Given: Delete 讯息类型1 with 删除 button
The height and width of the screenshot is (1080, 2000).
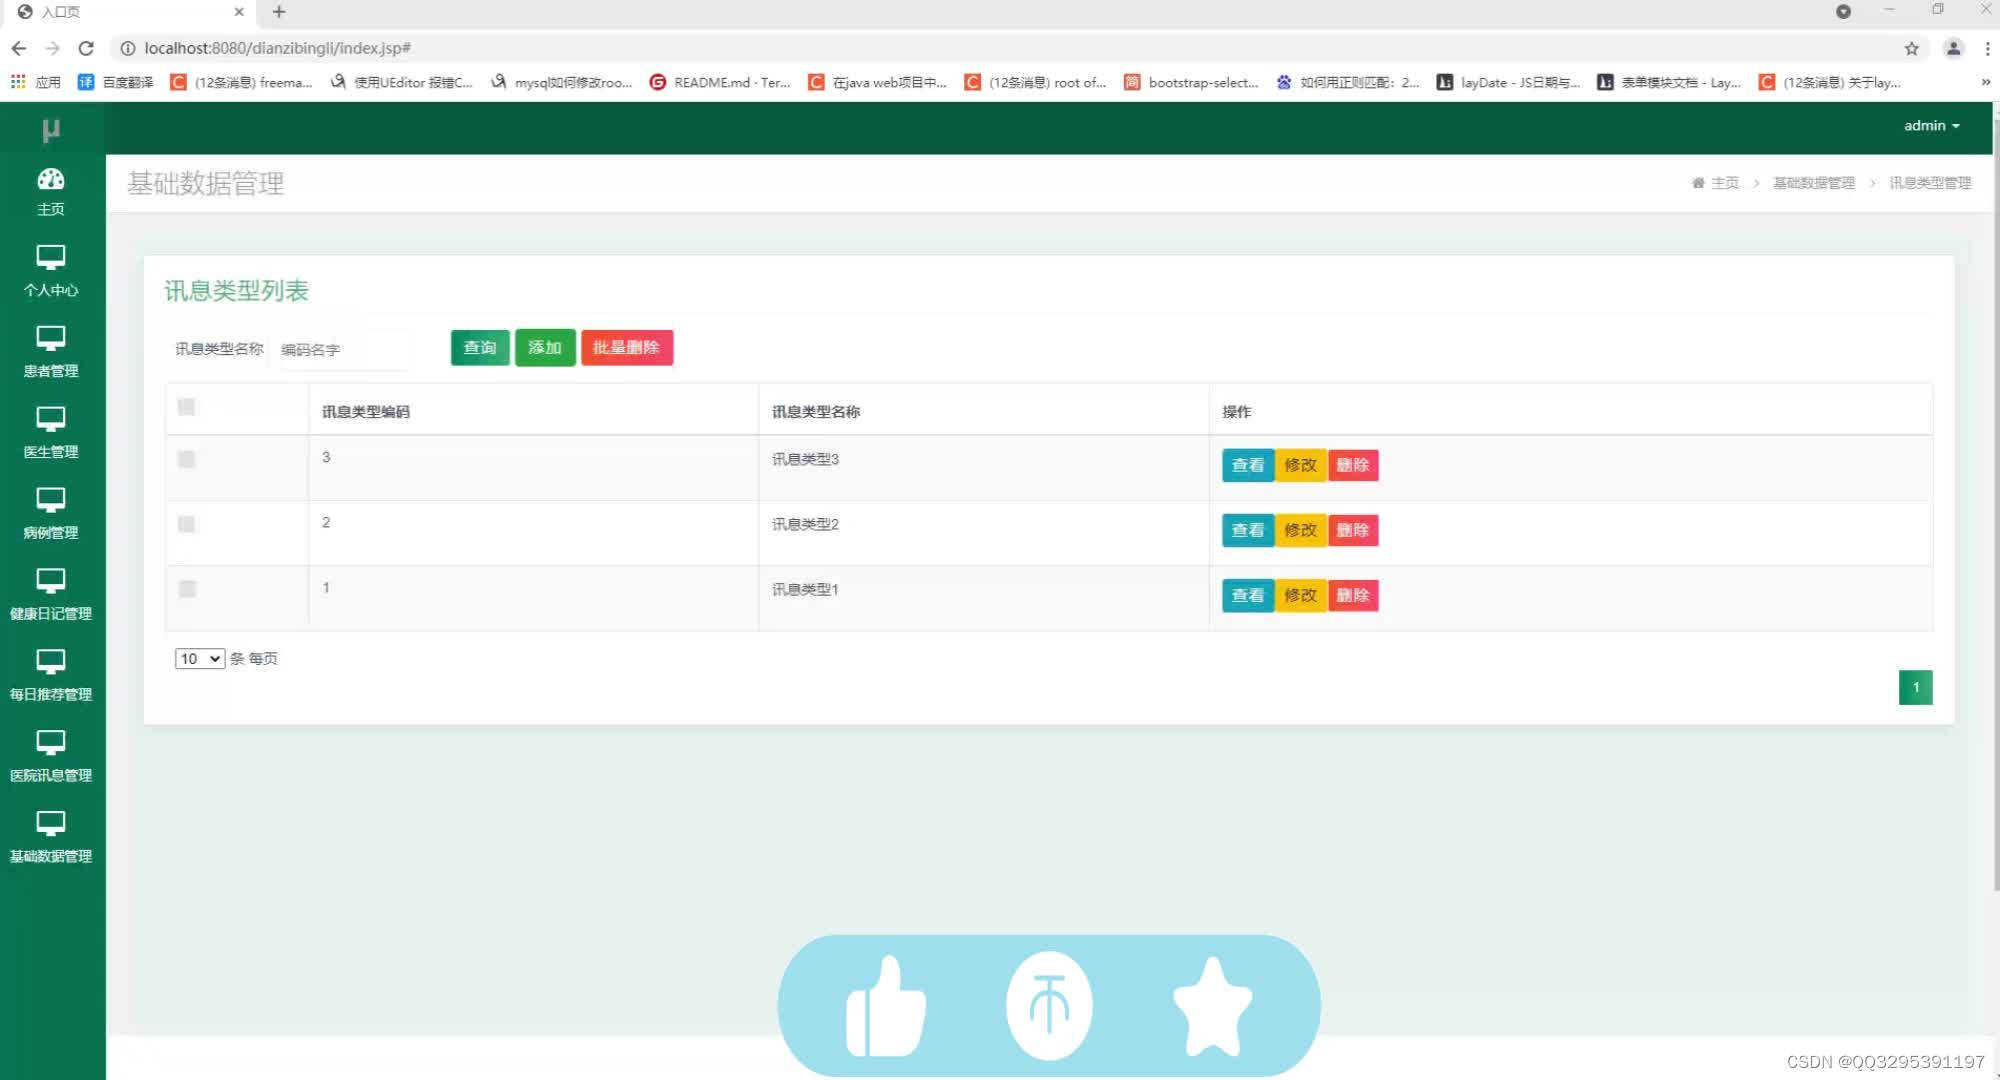Looking at the screenshot, I should pos(1353,595).
